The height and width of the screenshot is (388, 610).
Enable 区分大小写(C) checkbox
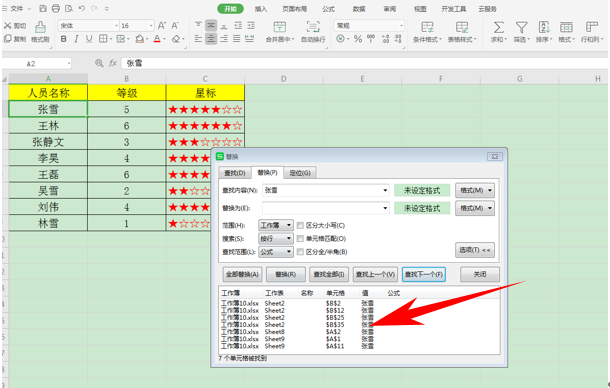(300, 225)
